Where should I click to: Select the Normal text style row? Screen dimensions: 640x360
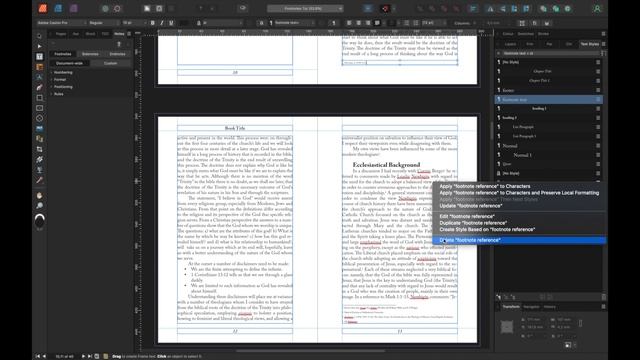[549, 146]
